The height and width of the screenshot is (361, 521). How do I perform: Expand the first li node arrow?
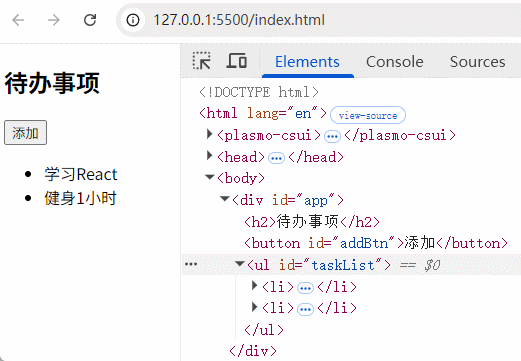point(255,285)
